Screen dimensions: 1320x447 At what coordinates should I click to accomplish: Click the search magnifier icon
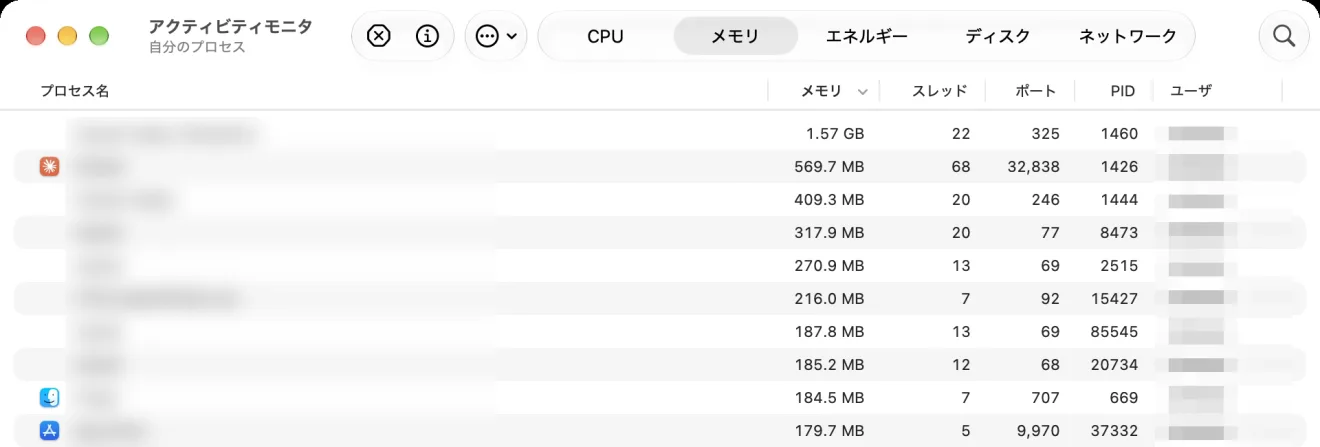[1284, 36]
